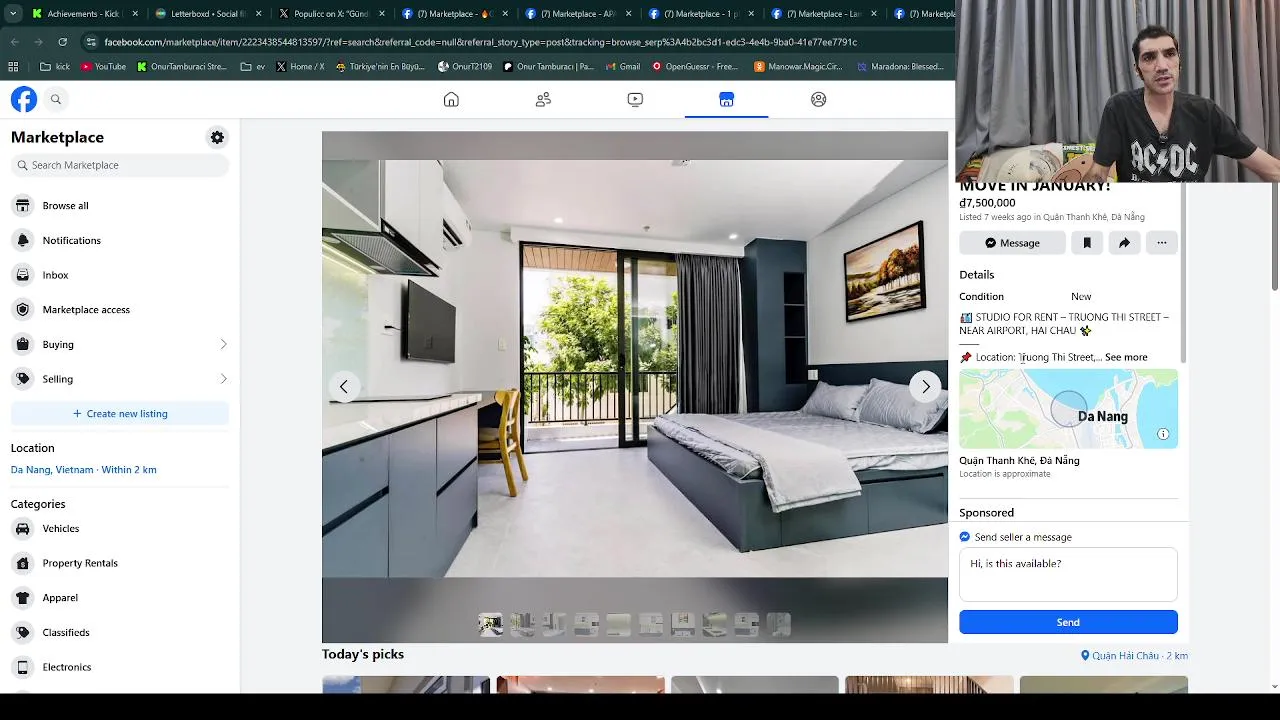Open YouTube bookmark
The image size is (1280, 720).
pos(103,67)
